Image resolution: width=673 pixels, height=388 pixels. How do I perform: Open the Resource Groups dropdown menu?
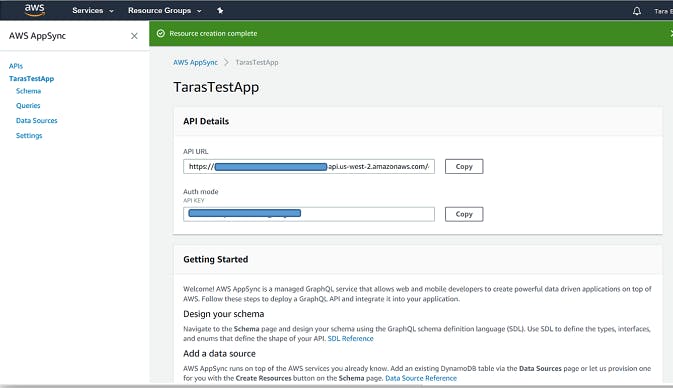[164, 10]
